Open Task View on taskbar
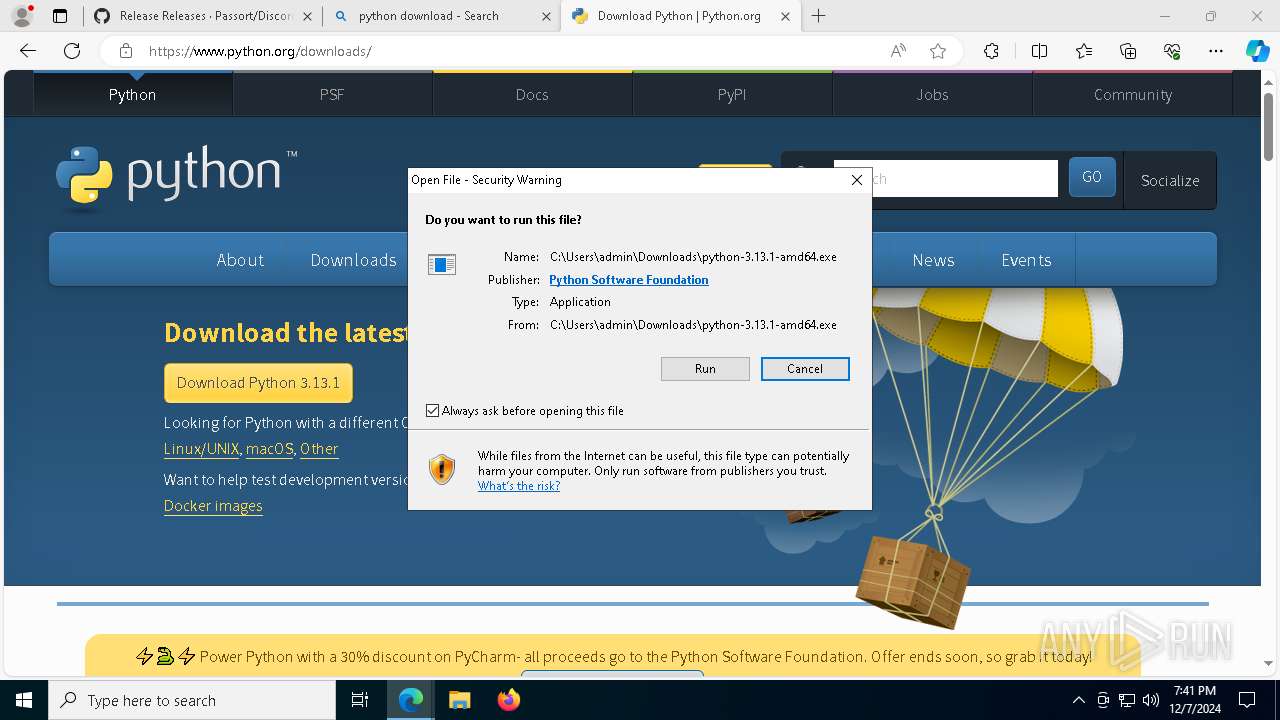Screen dimensions: 1280x720 360,700
